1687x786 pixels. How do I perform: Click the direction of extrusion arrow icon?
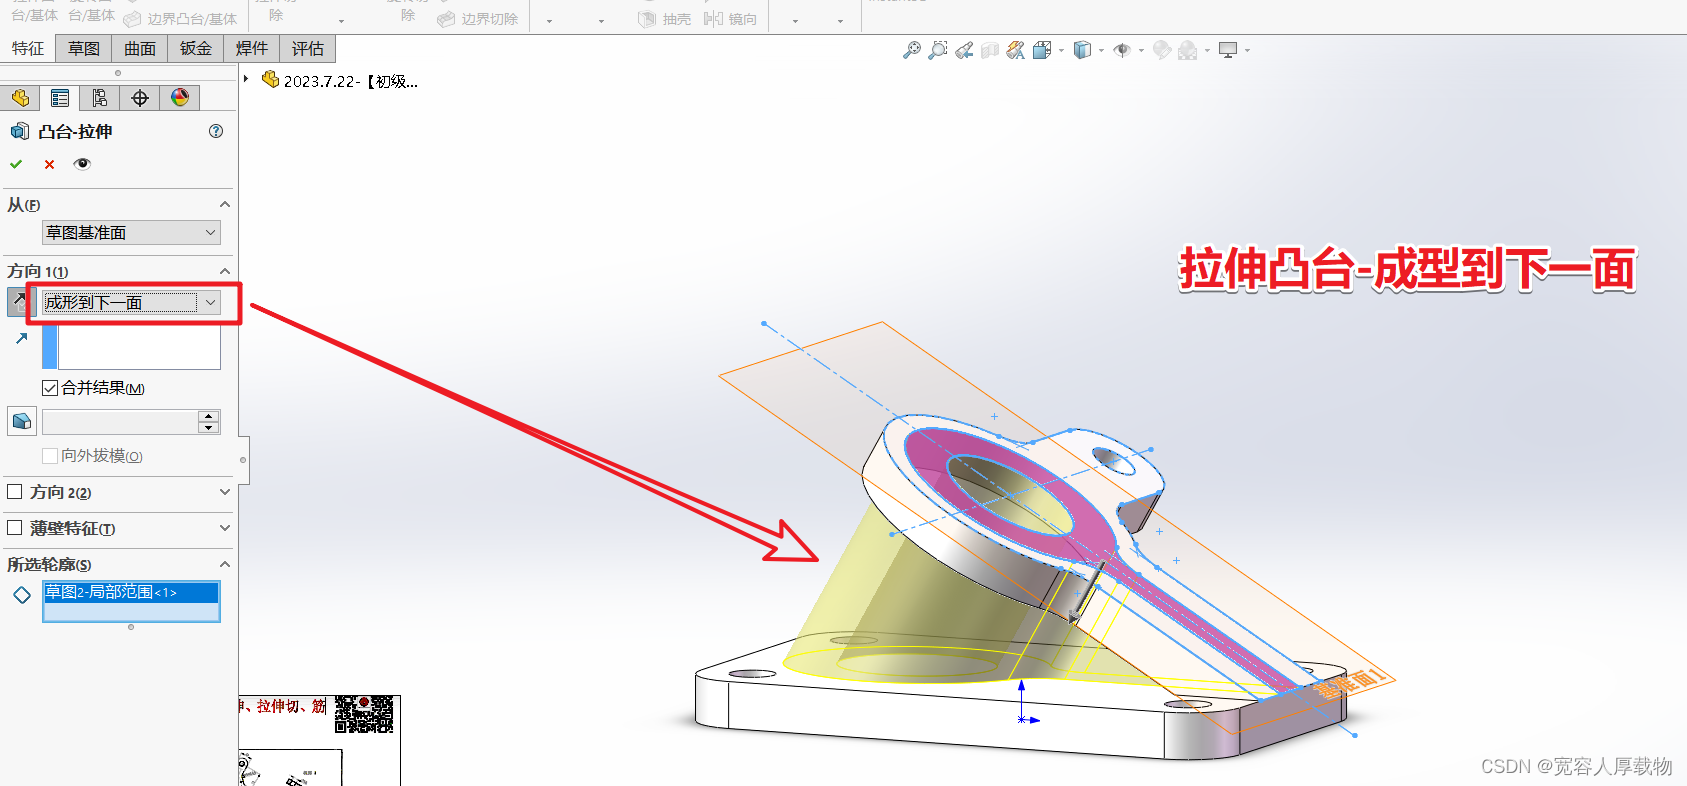point(21,339)
